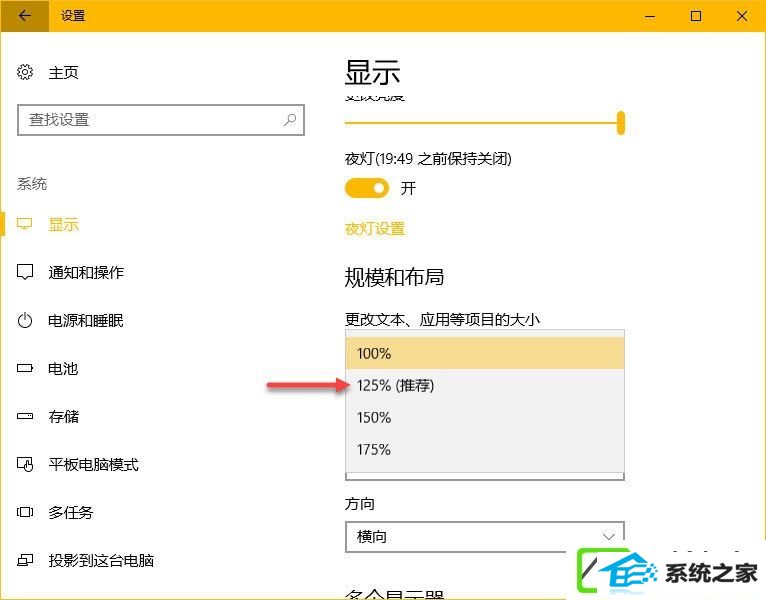Close the Settings window

coord(742,16)
